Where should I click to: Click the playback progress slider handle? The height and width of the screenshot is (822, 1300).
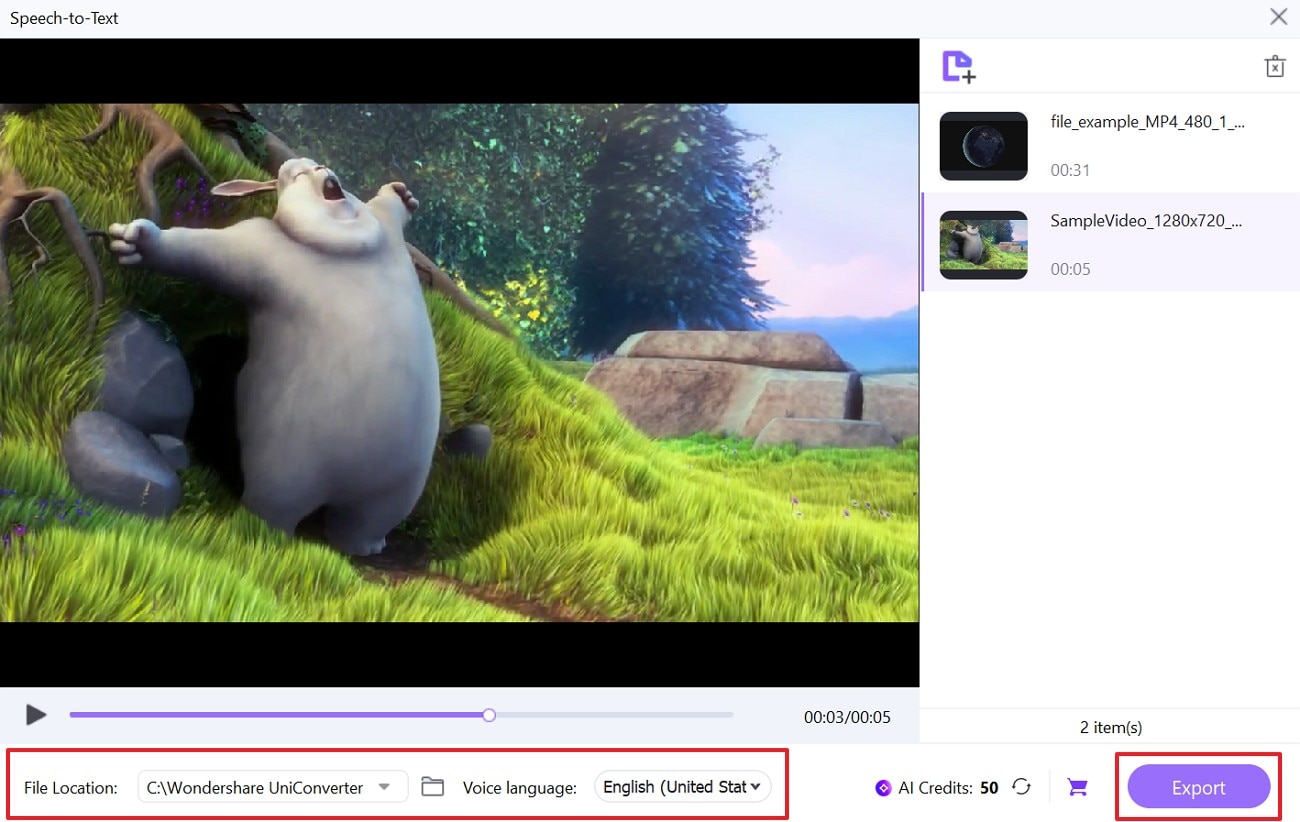pyautogui.click(x=488, y=715)
